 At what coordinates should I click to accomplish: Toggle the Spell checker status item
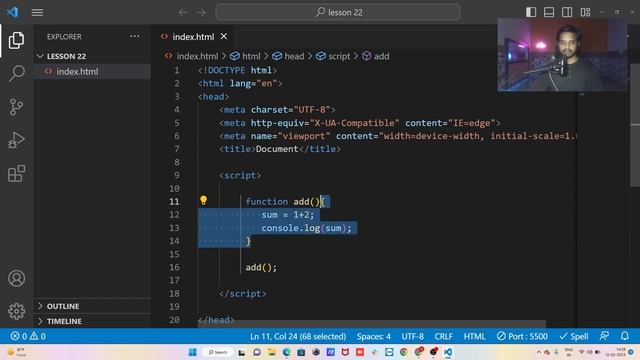pos(573,336)
